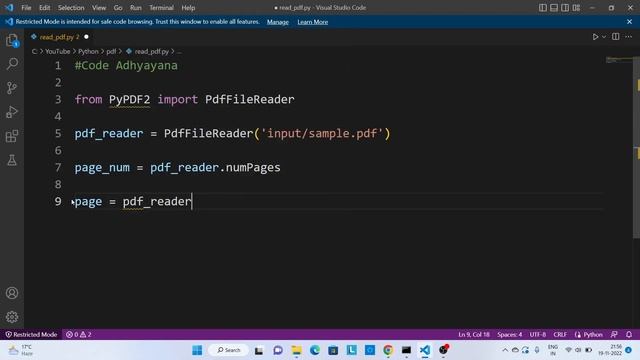Image resolution: width=640 pixels, height=360 pixels.
Task: Open the feedback icon in status bar
Action: [614, 334]
